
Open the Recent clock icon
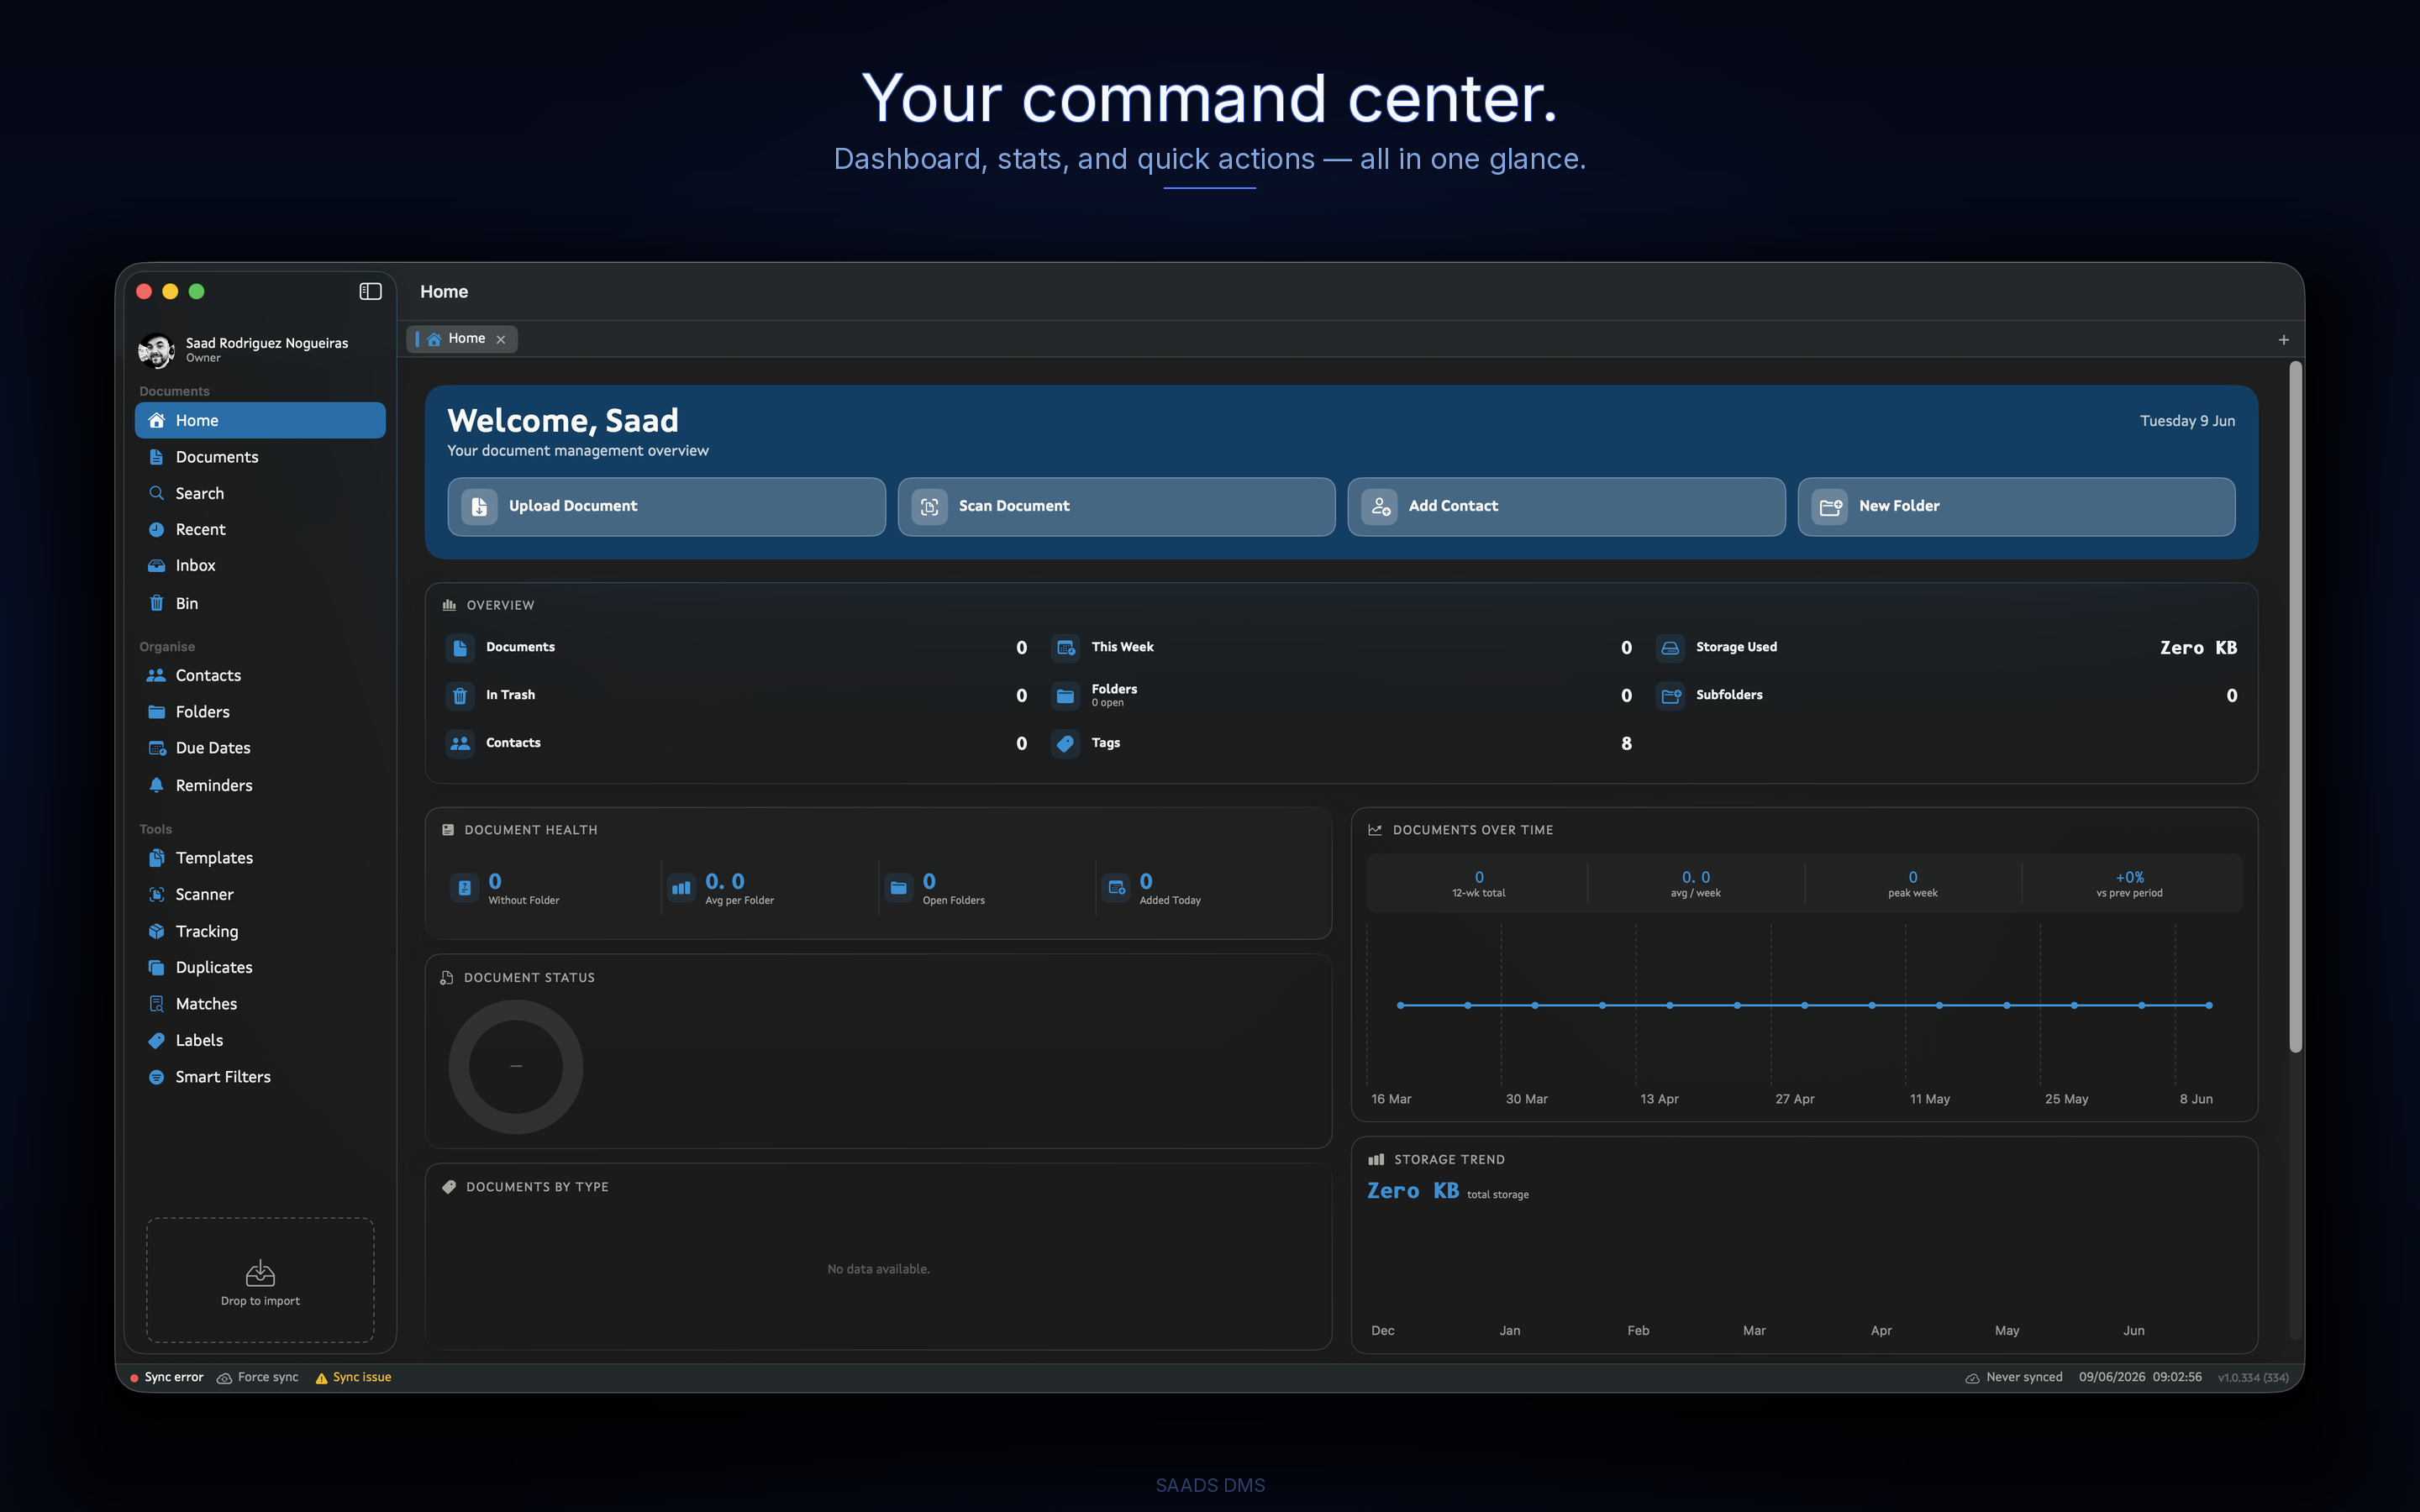156,529
